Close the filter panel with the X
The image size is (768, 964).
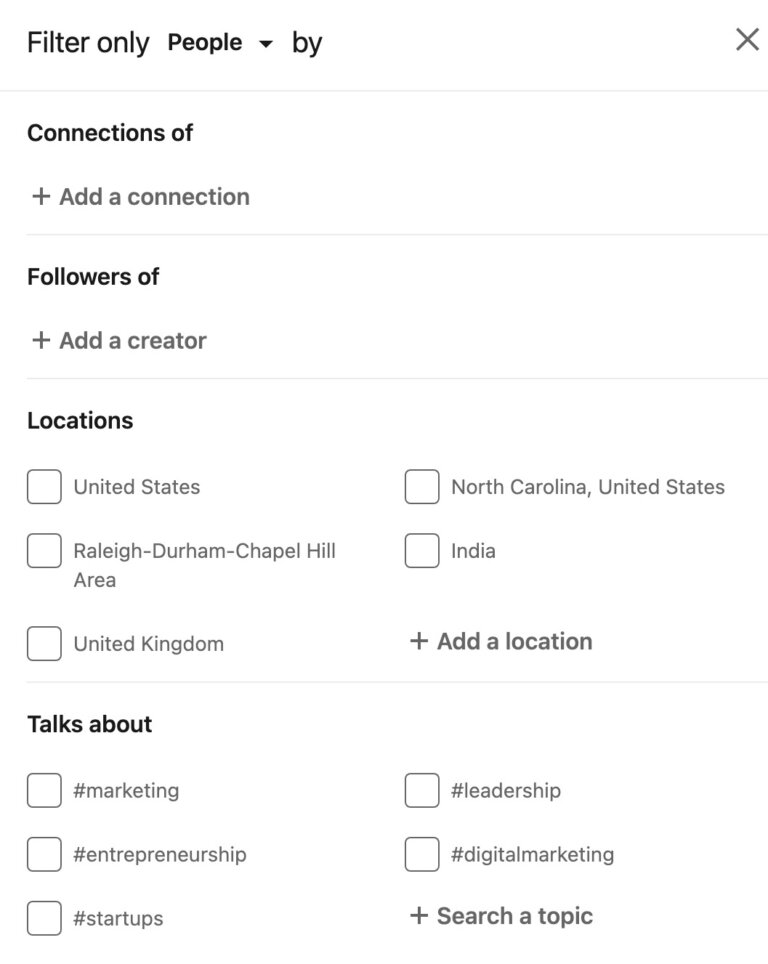(746, 40)
